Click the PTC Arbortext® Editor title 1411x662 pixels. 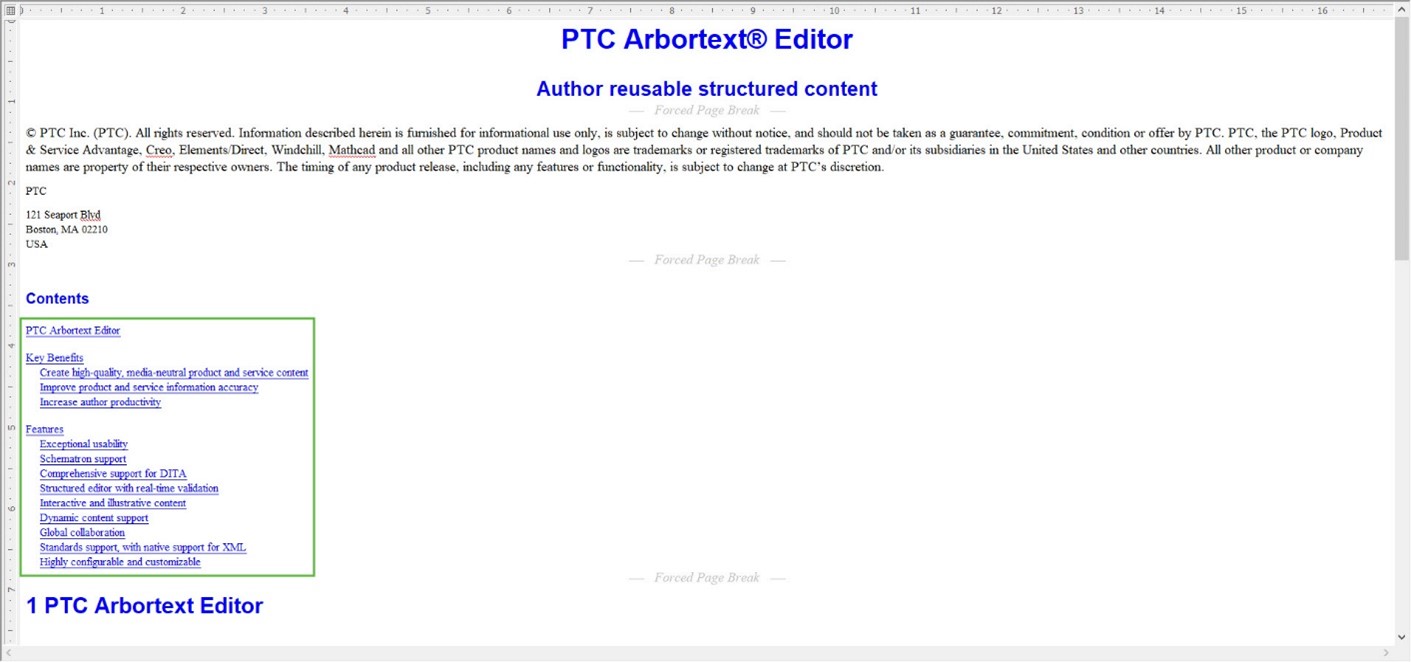point(707,39)
